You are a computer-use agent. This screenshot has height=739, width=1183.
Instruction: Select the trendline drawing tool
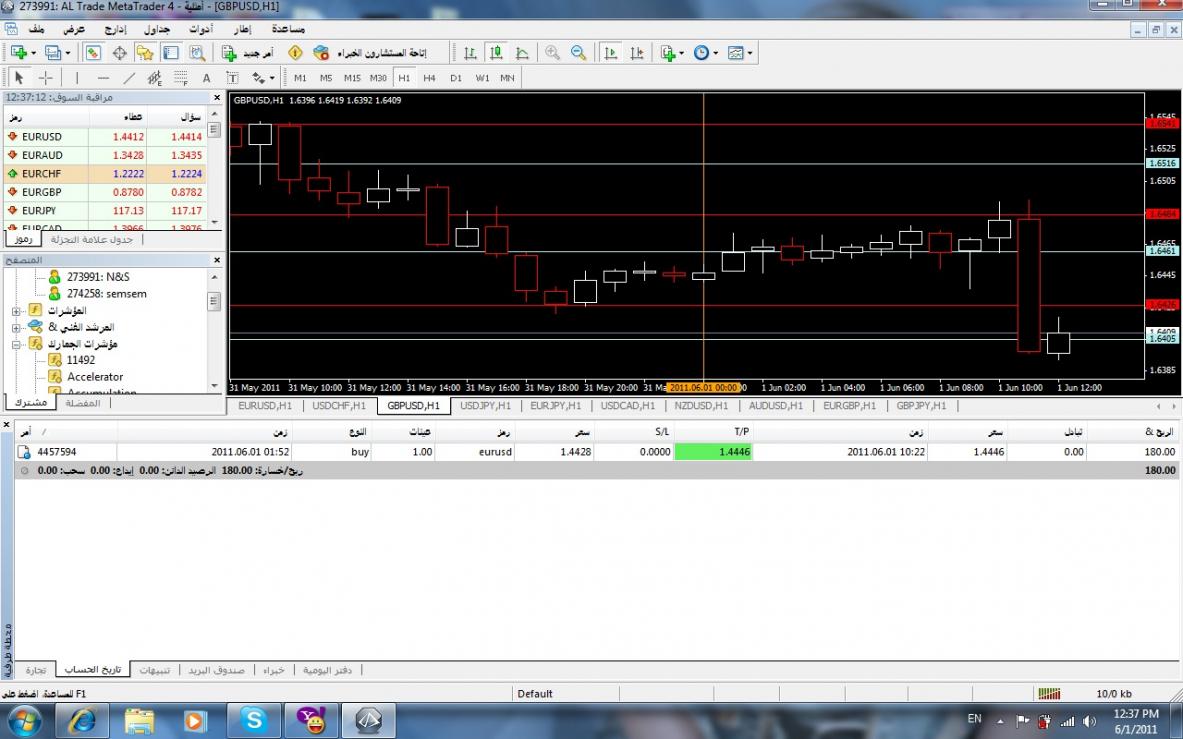[x=129, y=78]
